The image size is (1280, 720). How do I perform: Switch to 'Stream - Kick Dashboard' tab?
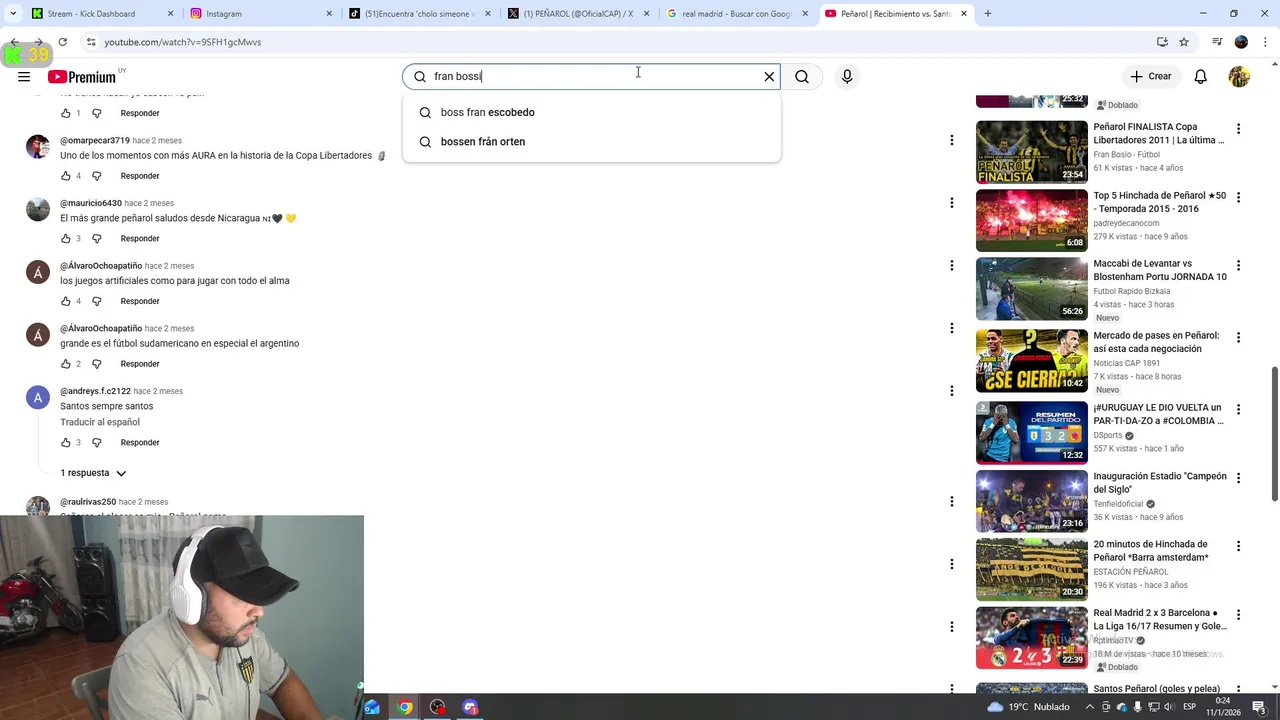click(x=100, y=14)
